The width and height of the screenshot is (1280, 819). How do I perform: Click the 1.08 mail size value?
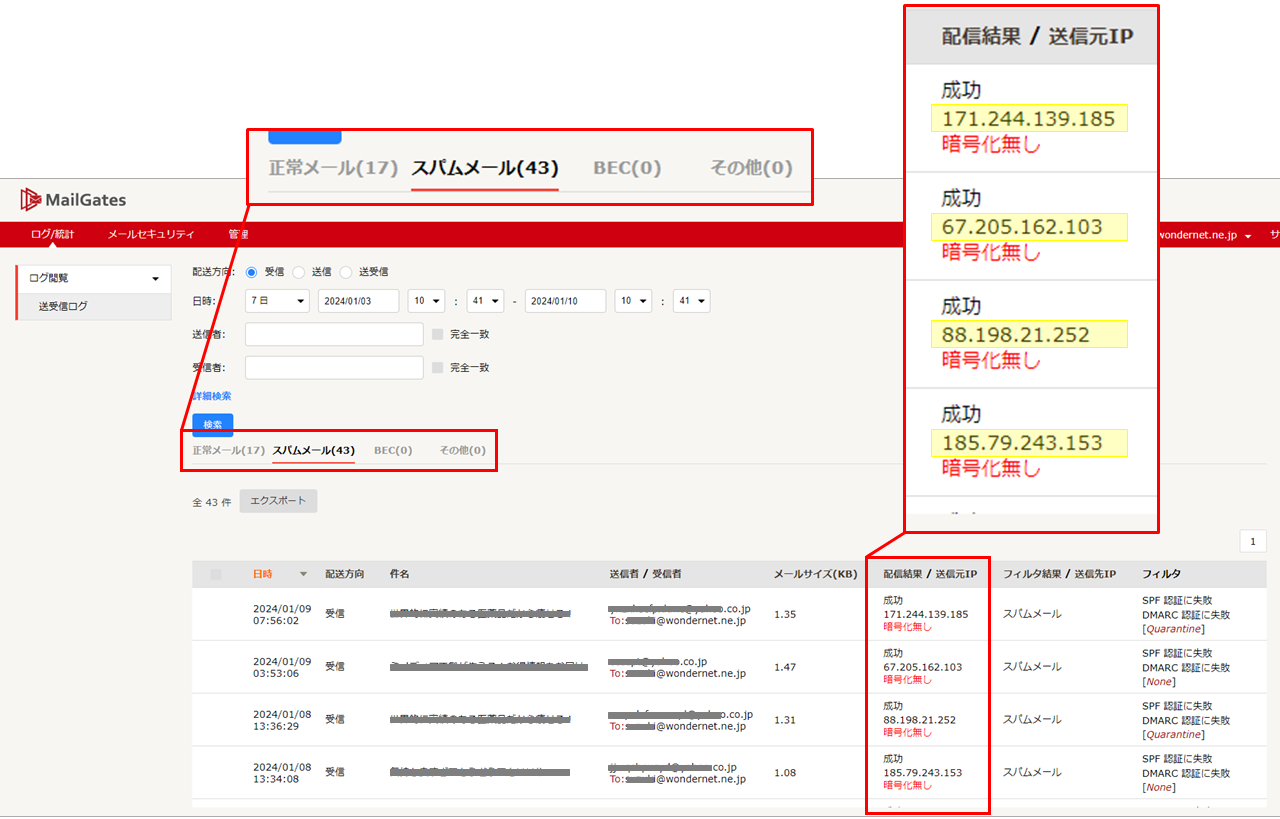point(785,772)
